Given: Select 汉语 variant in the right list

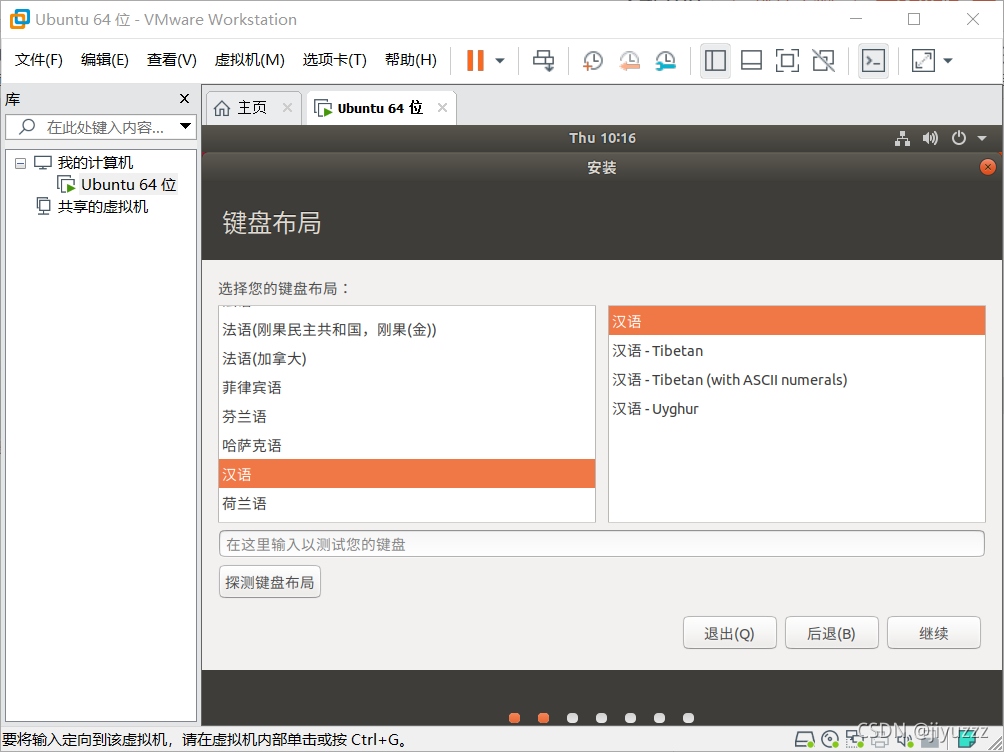Looking at the screenshot, I should click(797, 321).
